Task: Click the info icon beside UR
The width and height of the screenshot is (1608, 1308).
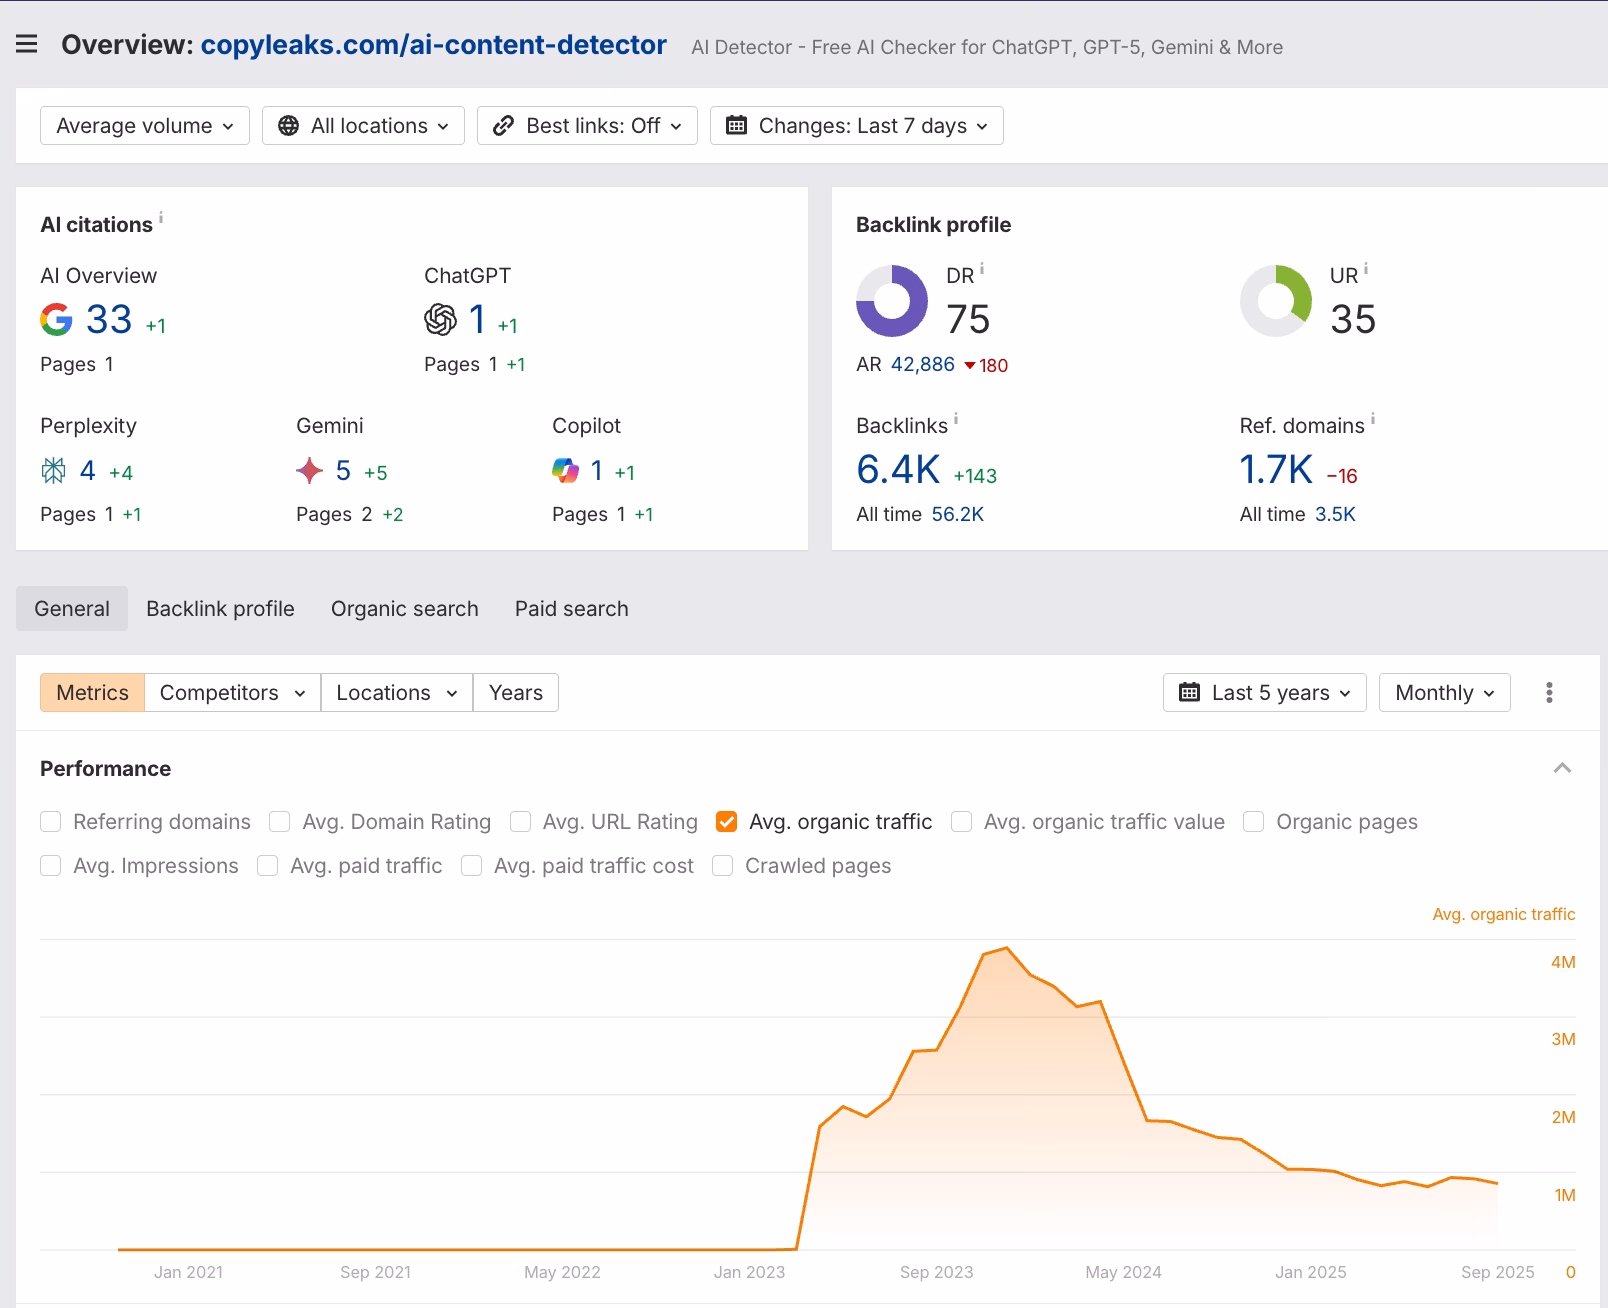Action: click(x=1366, y=269)
